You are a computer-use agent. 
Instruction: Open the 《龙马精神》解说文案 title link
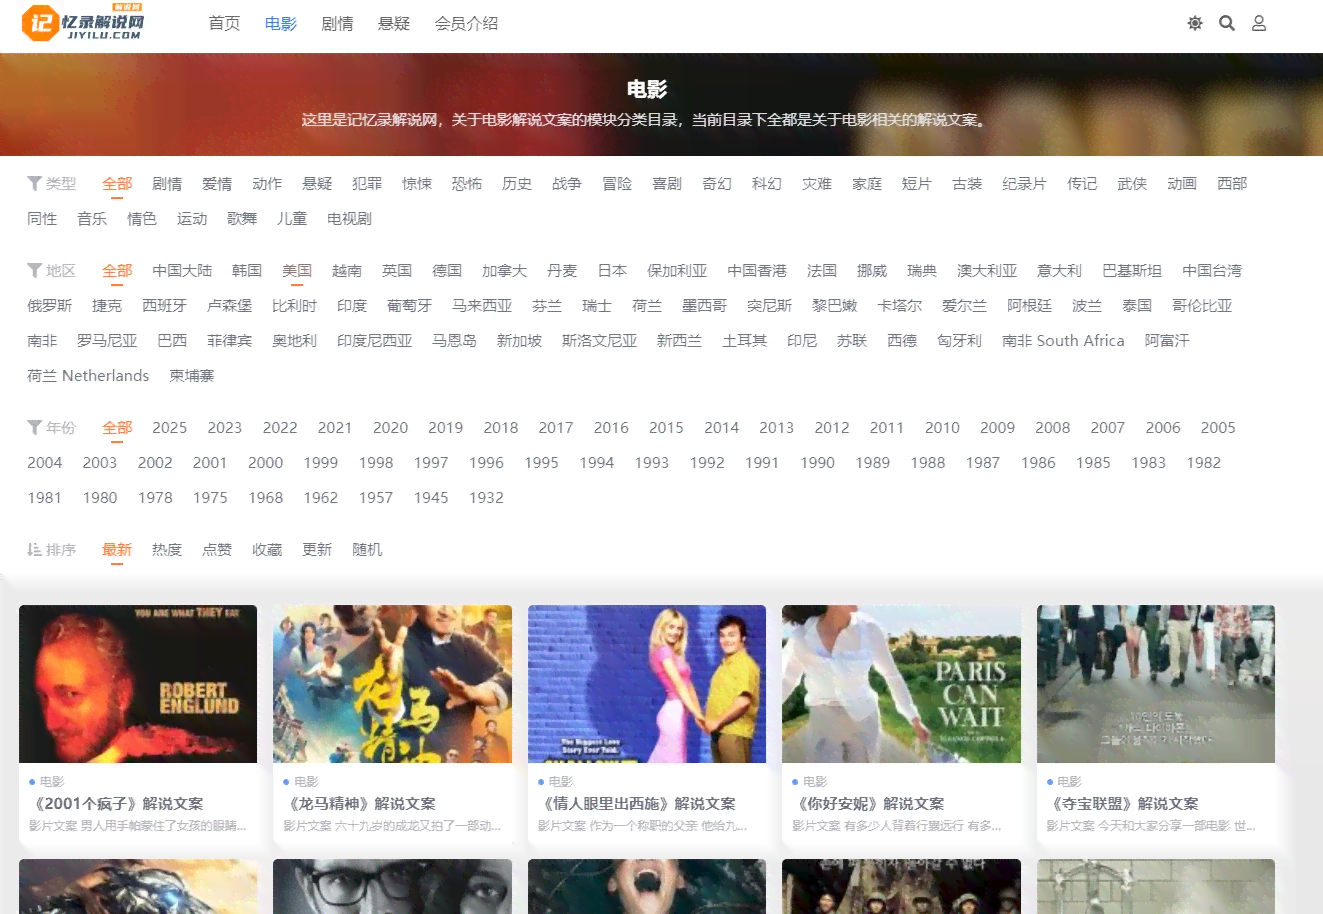tap(360, 804)
